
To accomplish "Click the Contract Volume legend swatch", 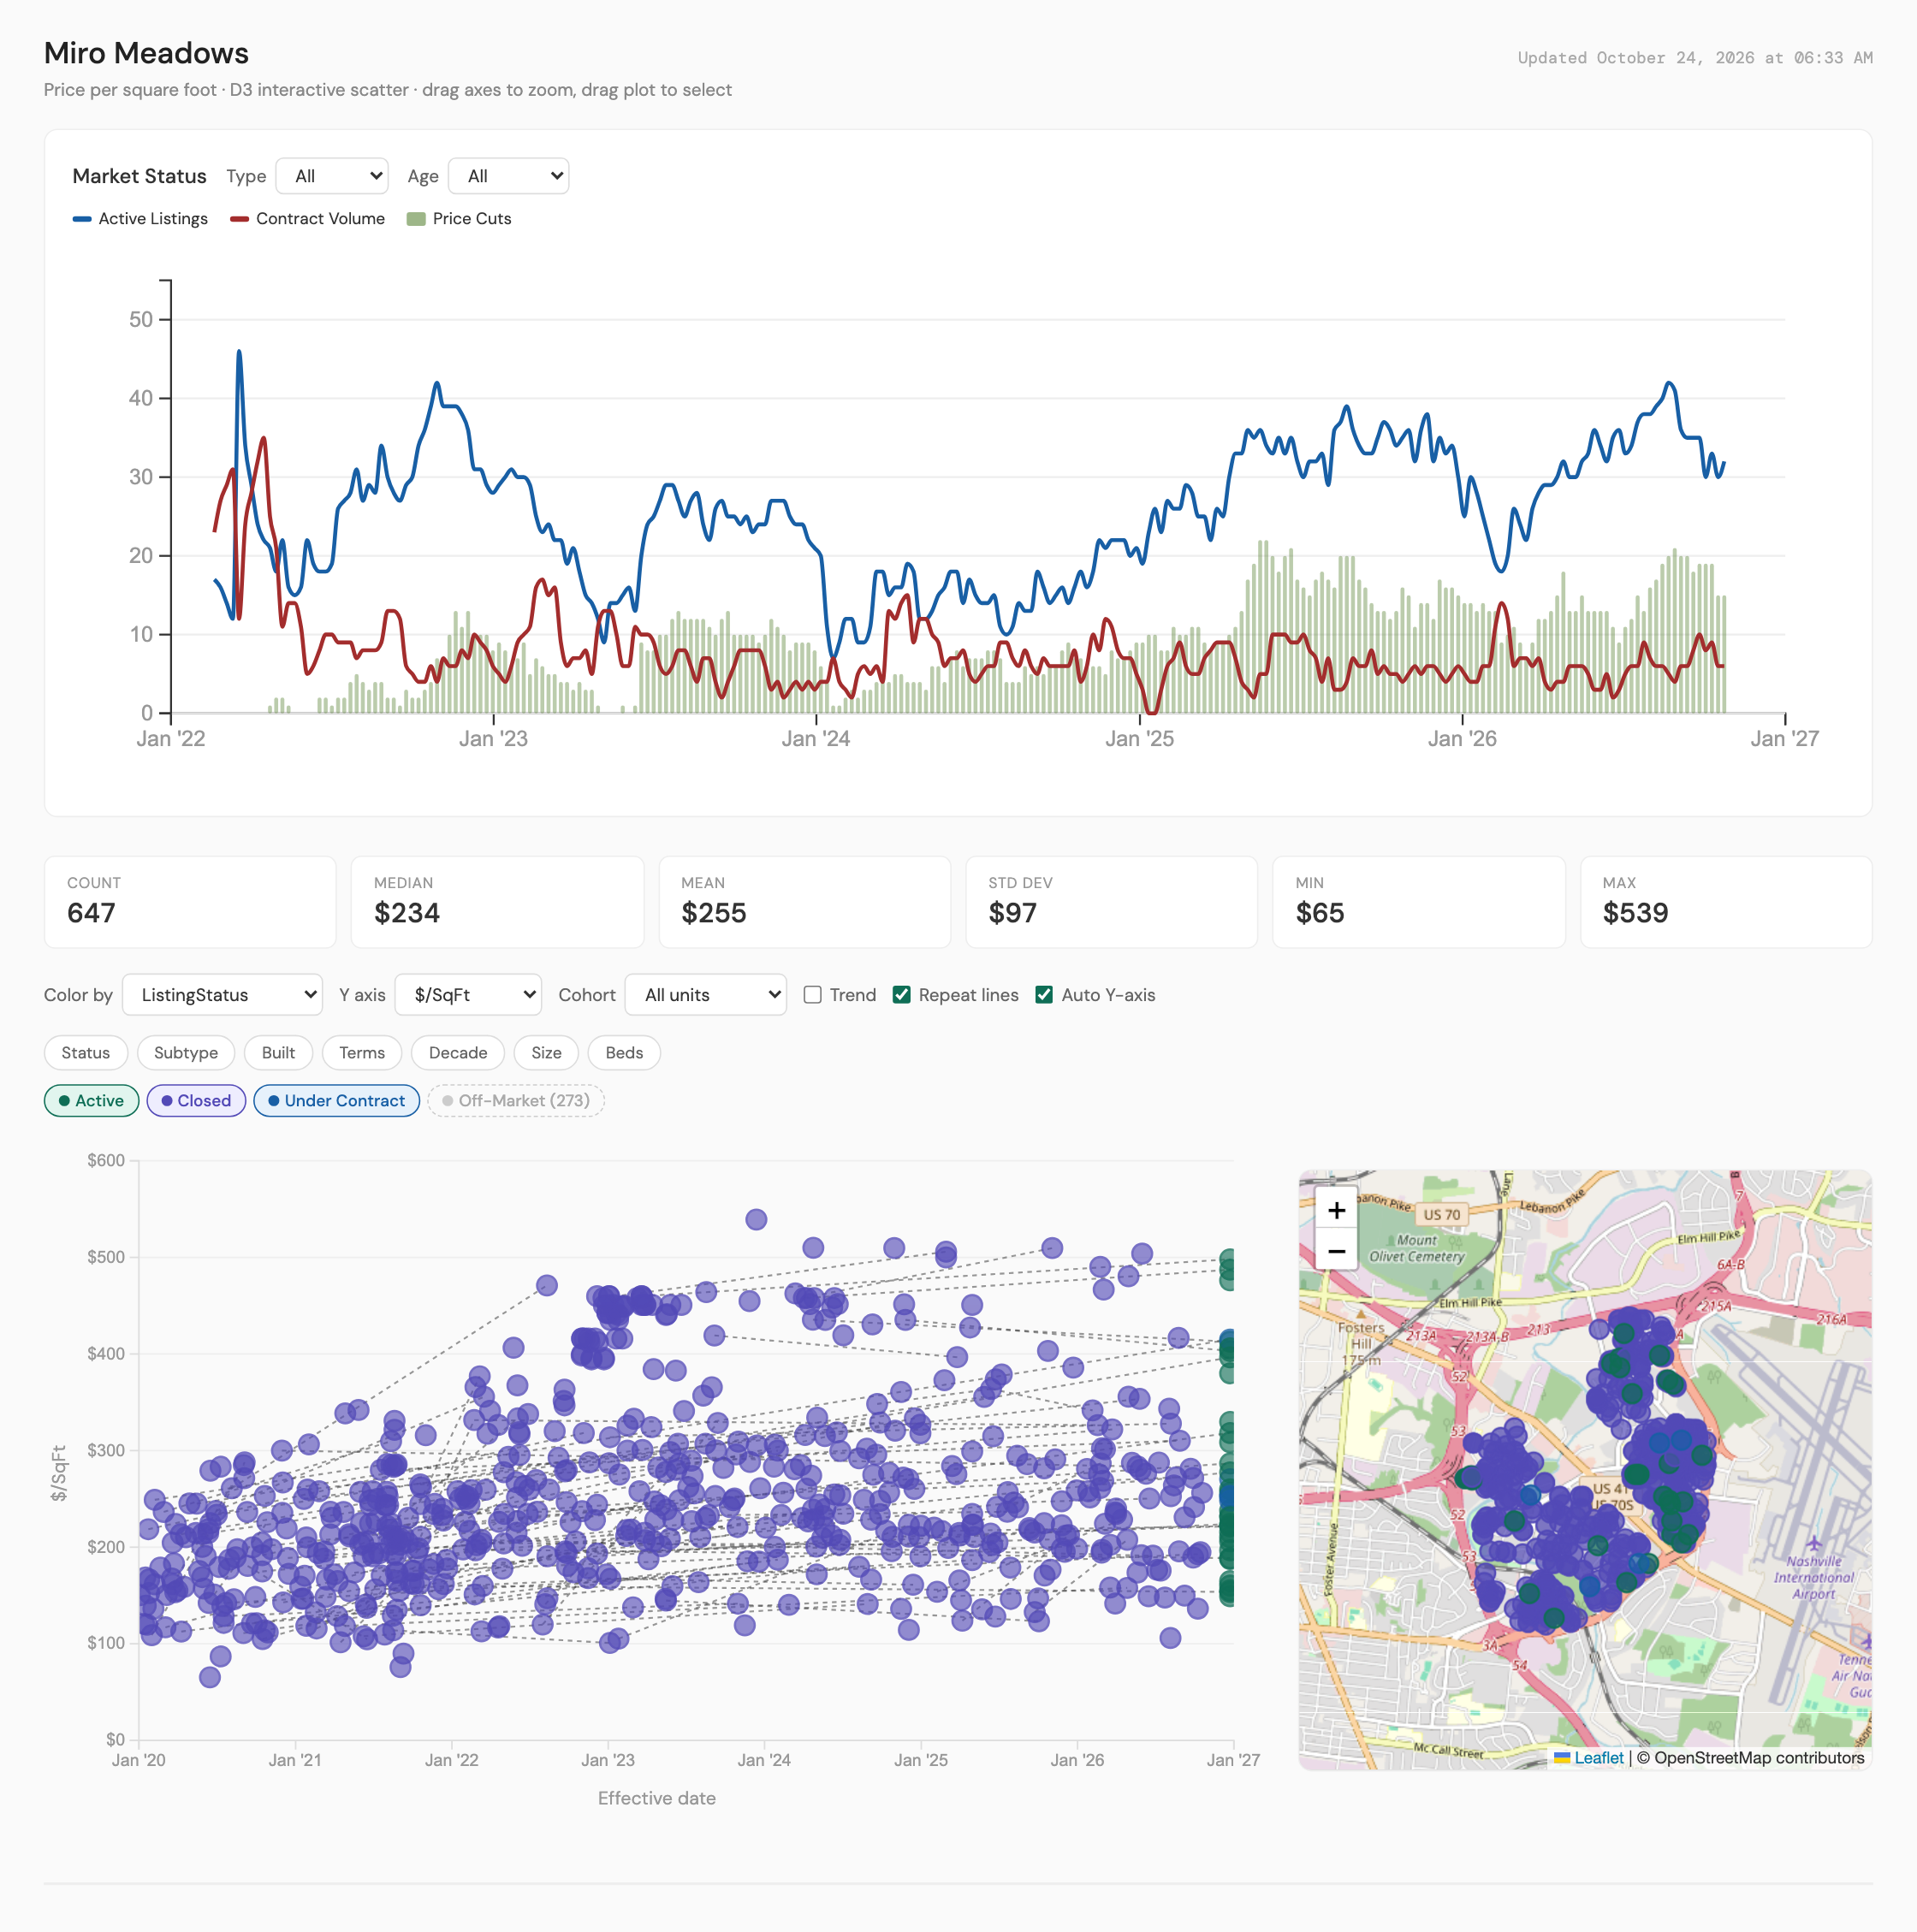I will coord(239,219).
